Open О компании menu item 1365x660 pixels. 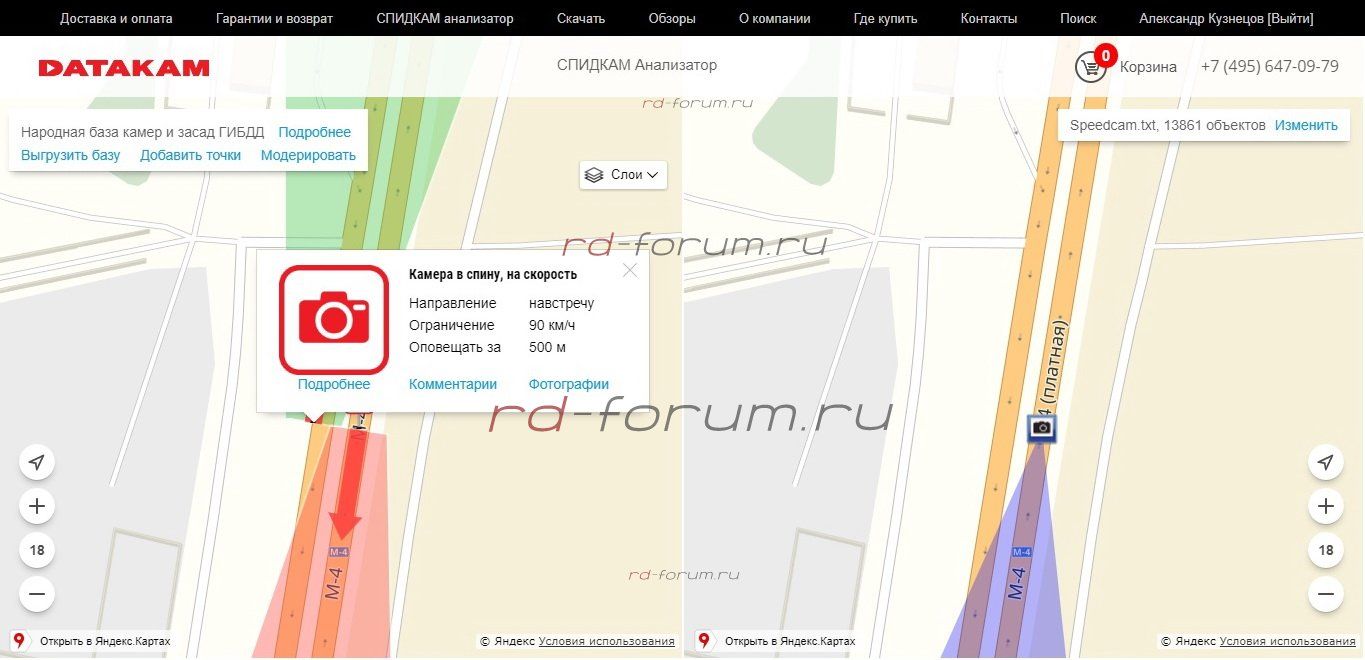[x=775, y=18]
